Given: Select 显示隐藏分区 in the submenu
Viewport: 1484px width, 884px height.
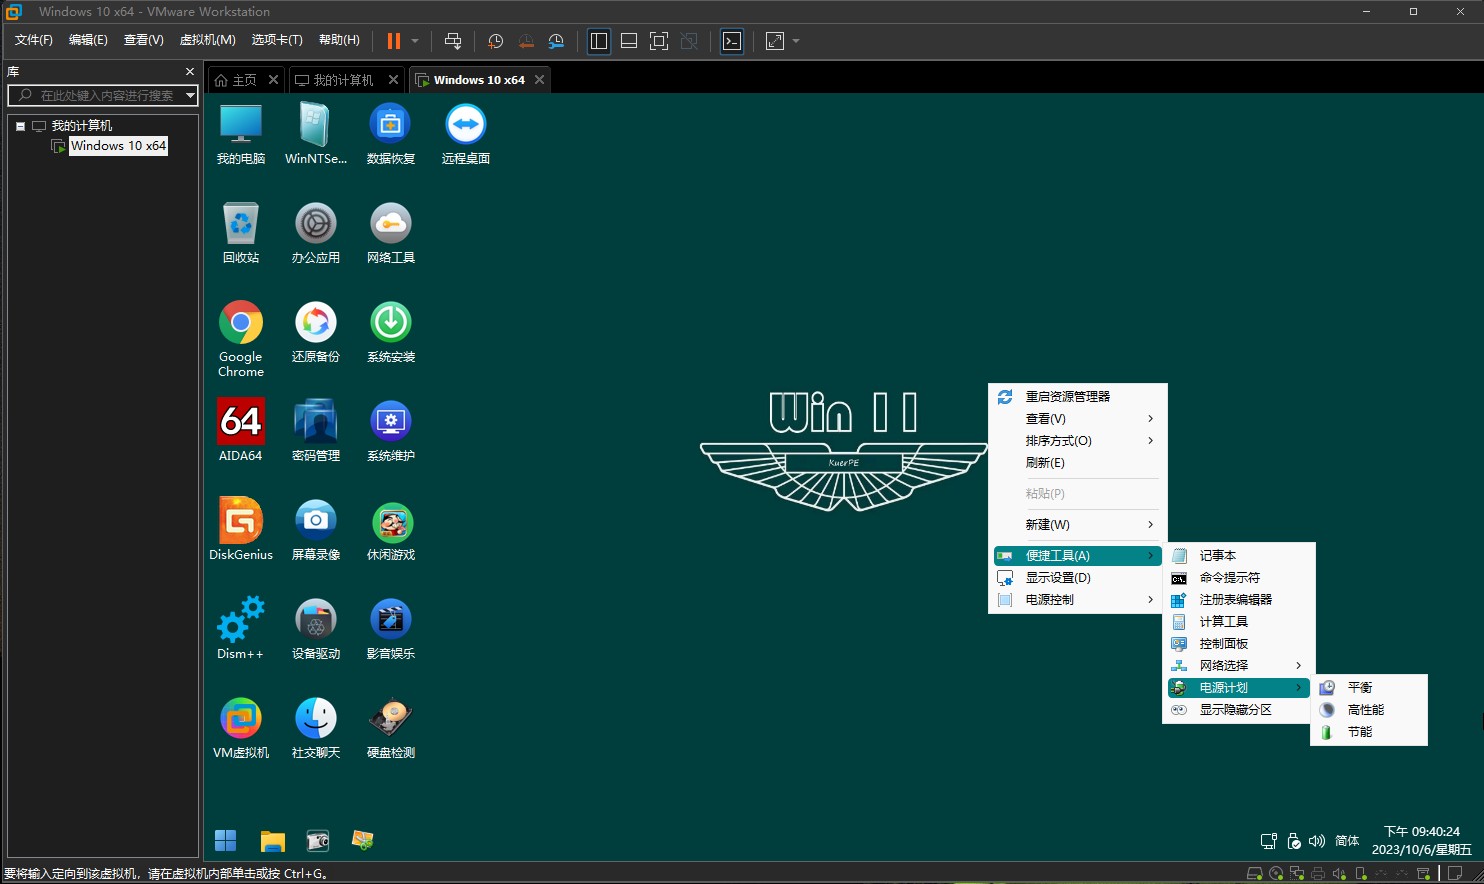Looking at the screenshot, I should [x=1238, y=710].
